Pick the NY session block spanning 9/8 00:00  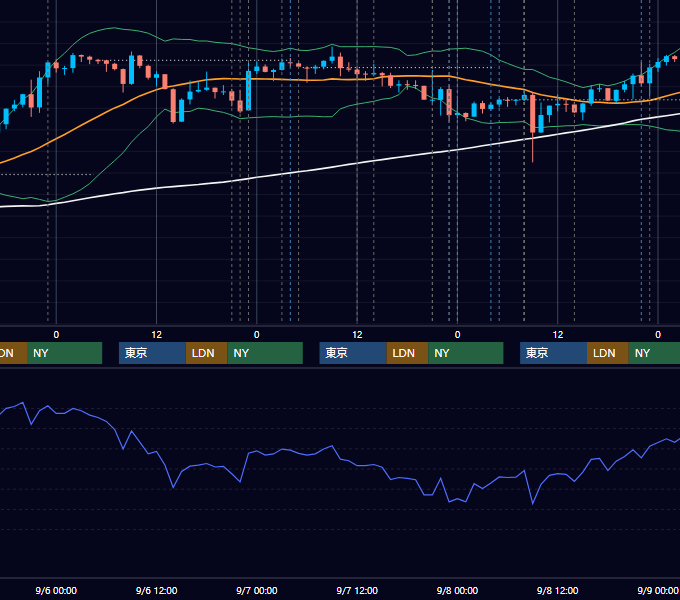(x=466, y=353)
